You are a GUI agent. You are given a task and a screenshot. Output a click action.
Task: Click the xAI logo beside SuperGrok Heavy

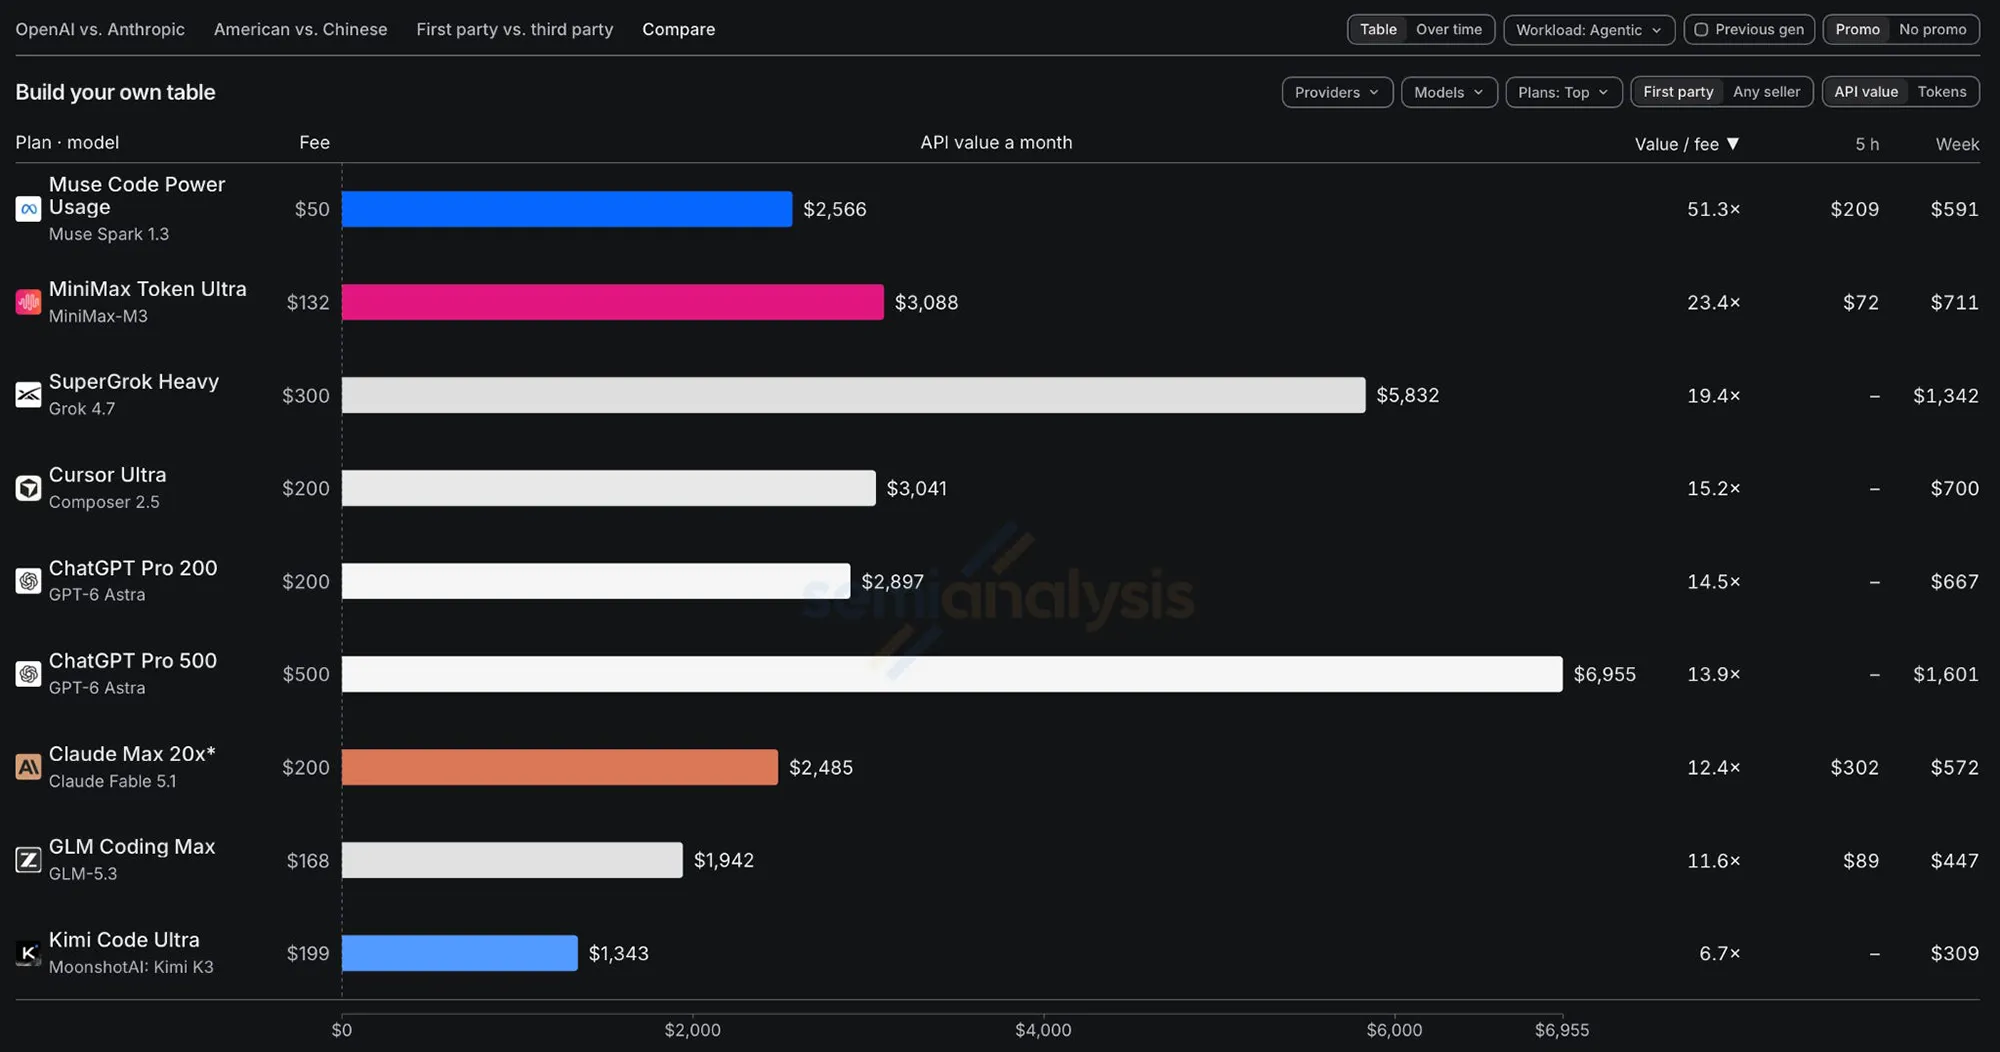28,395
